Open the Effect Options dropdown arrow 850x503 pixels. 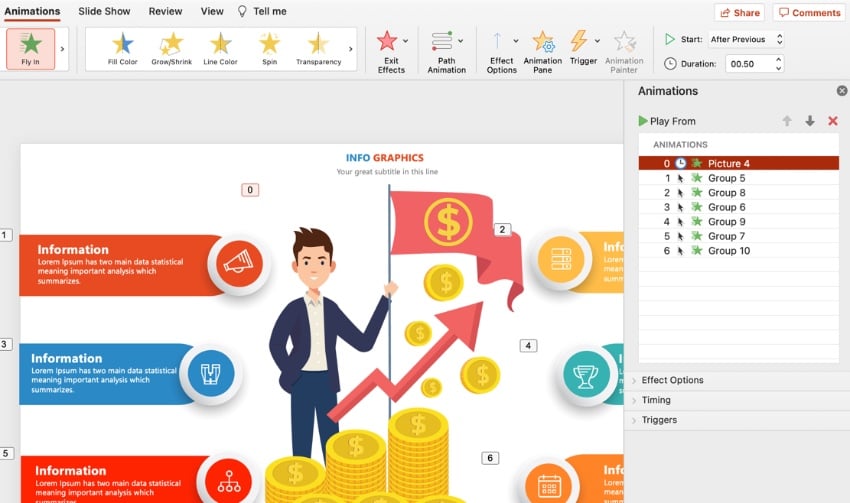[x=516, y=41]
